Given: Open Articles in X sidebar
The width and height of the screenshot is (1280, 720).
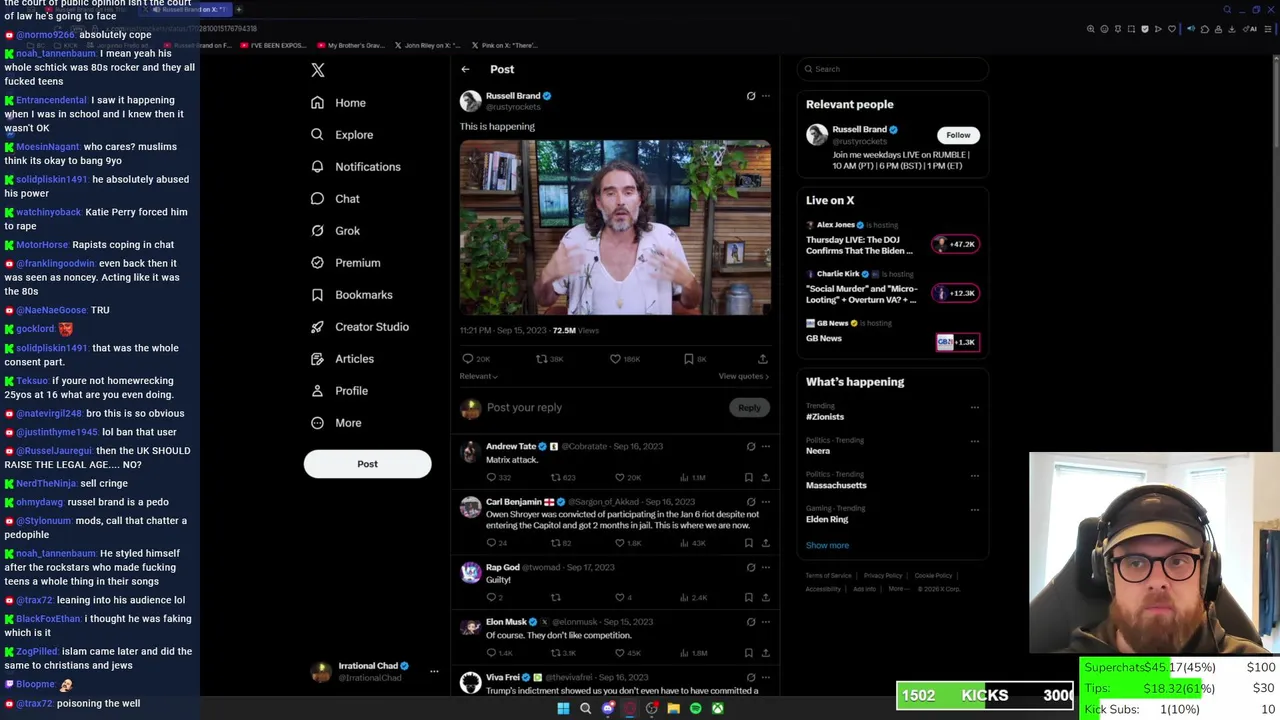Looking at the screenshot, I should coord(341,359).
